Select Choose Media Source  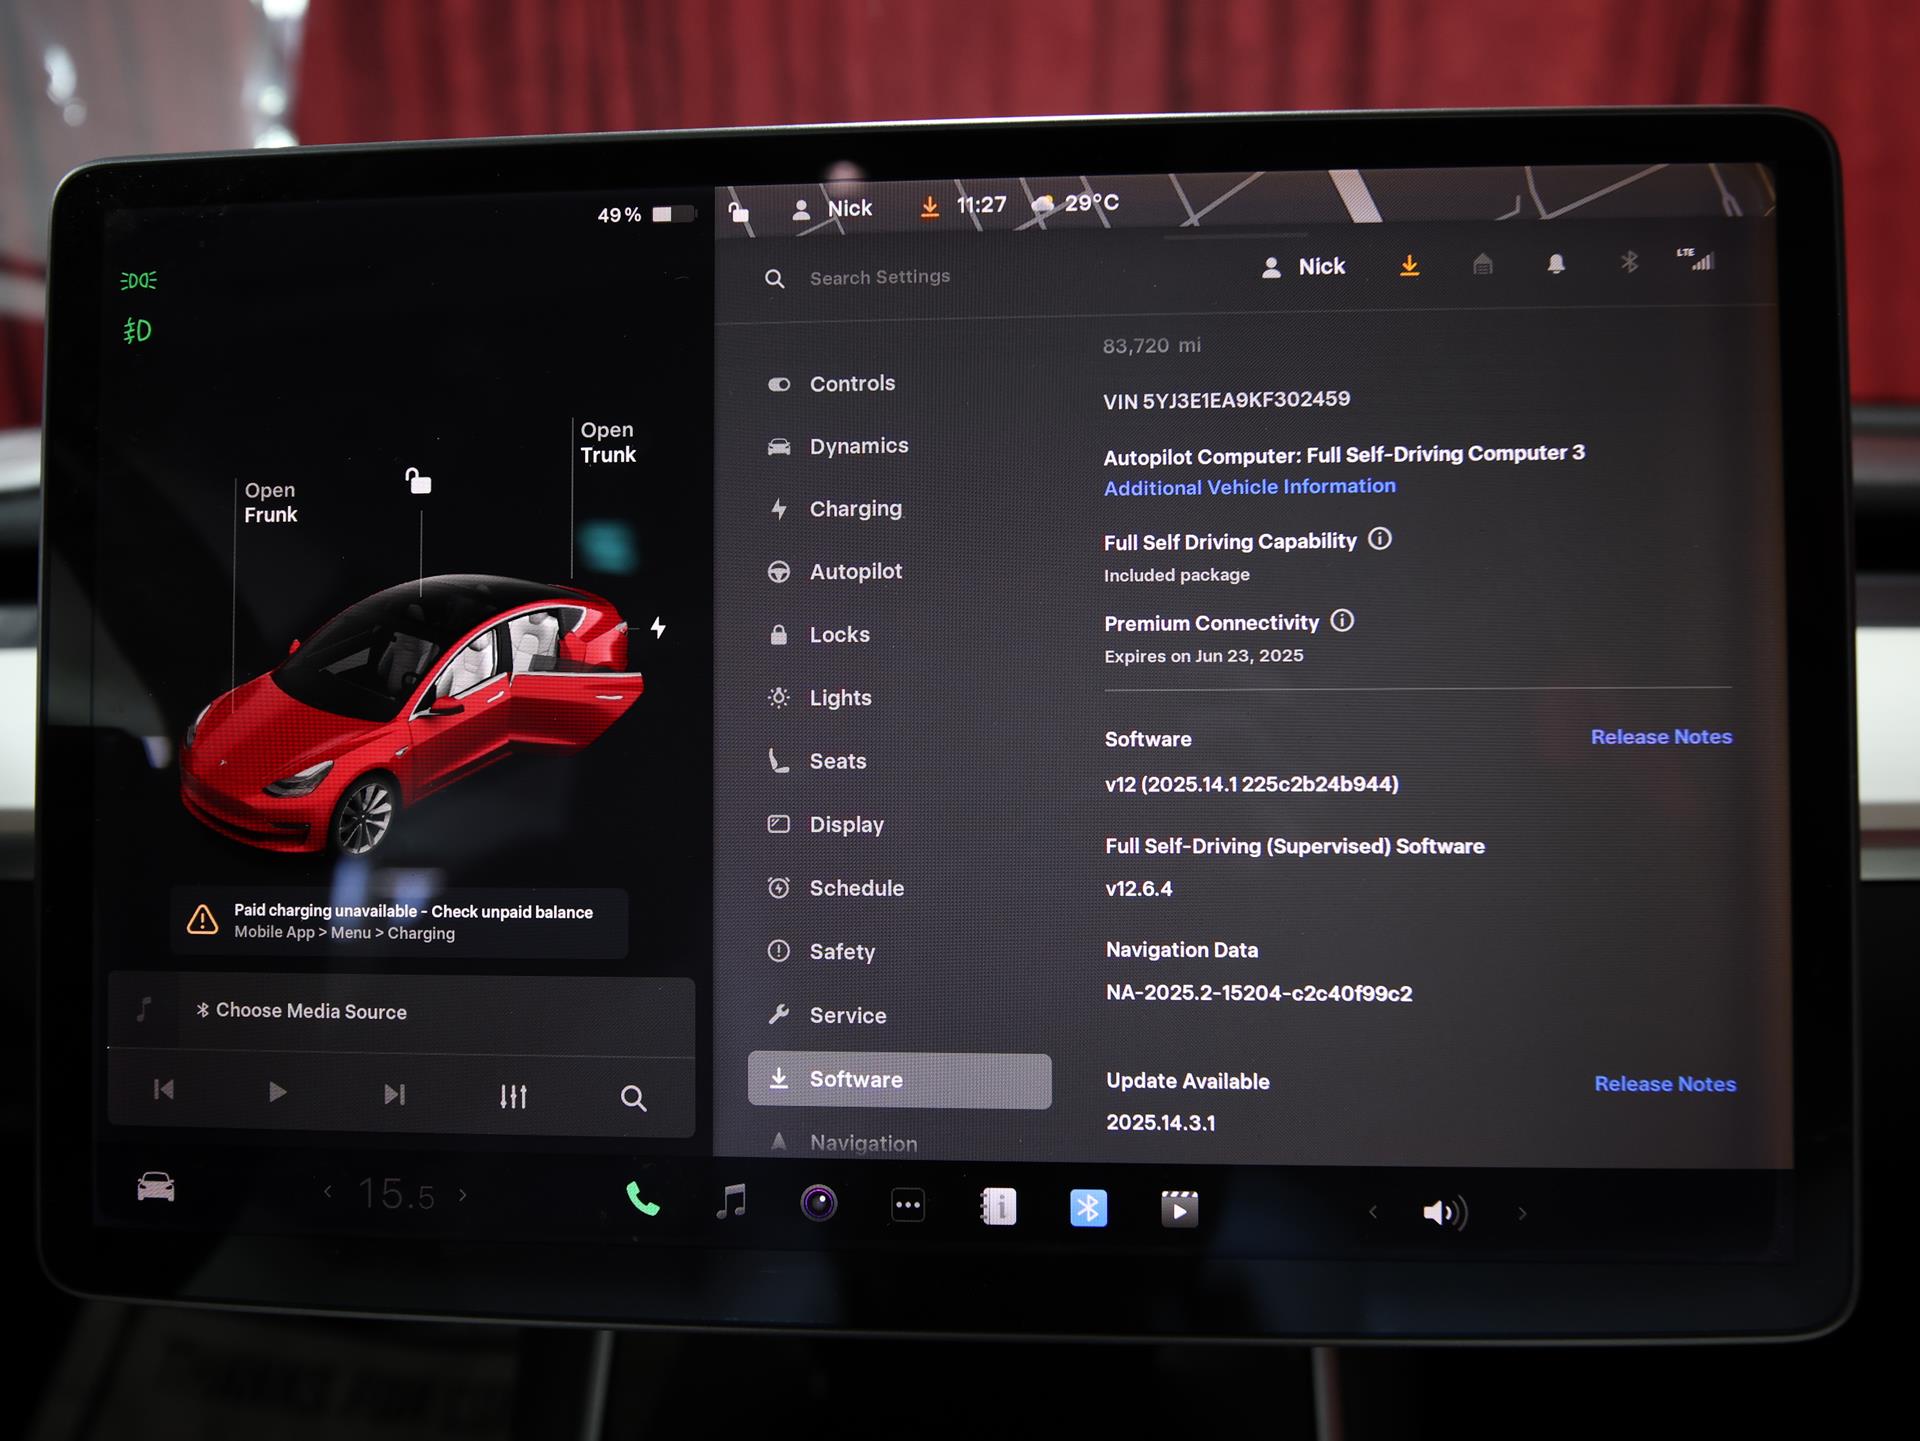click(302, 1011)
